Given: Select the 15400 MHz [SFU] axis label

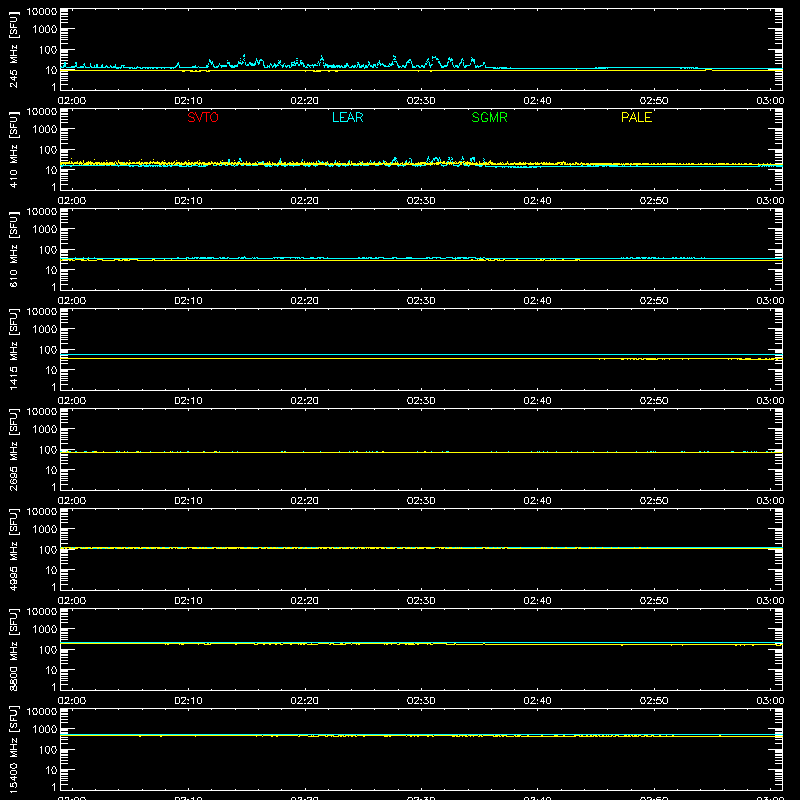Looking at the screenshot, I should (14, 749).
